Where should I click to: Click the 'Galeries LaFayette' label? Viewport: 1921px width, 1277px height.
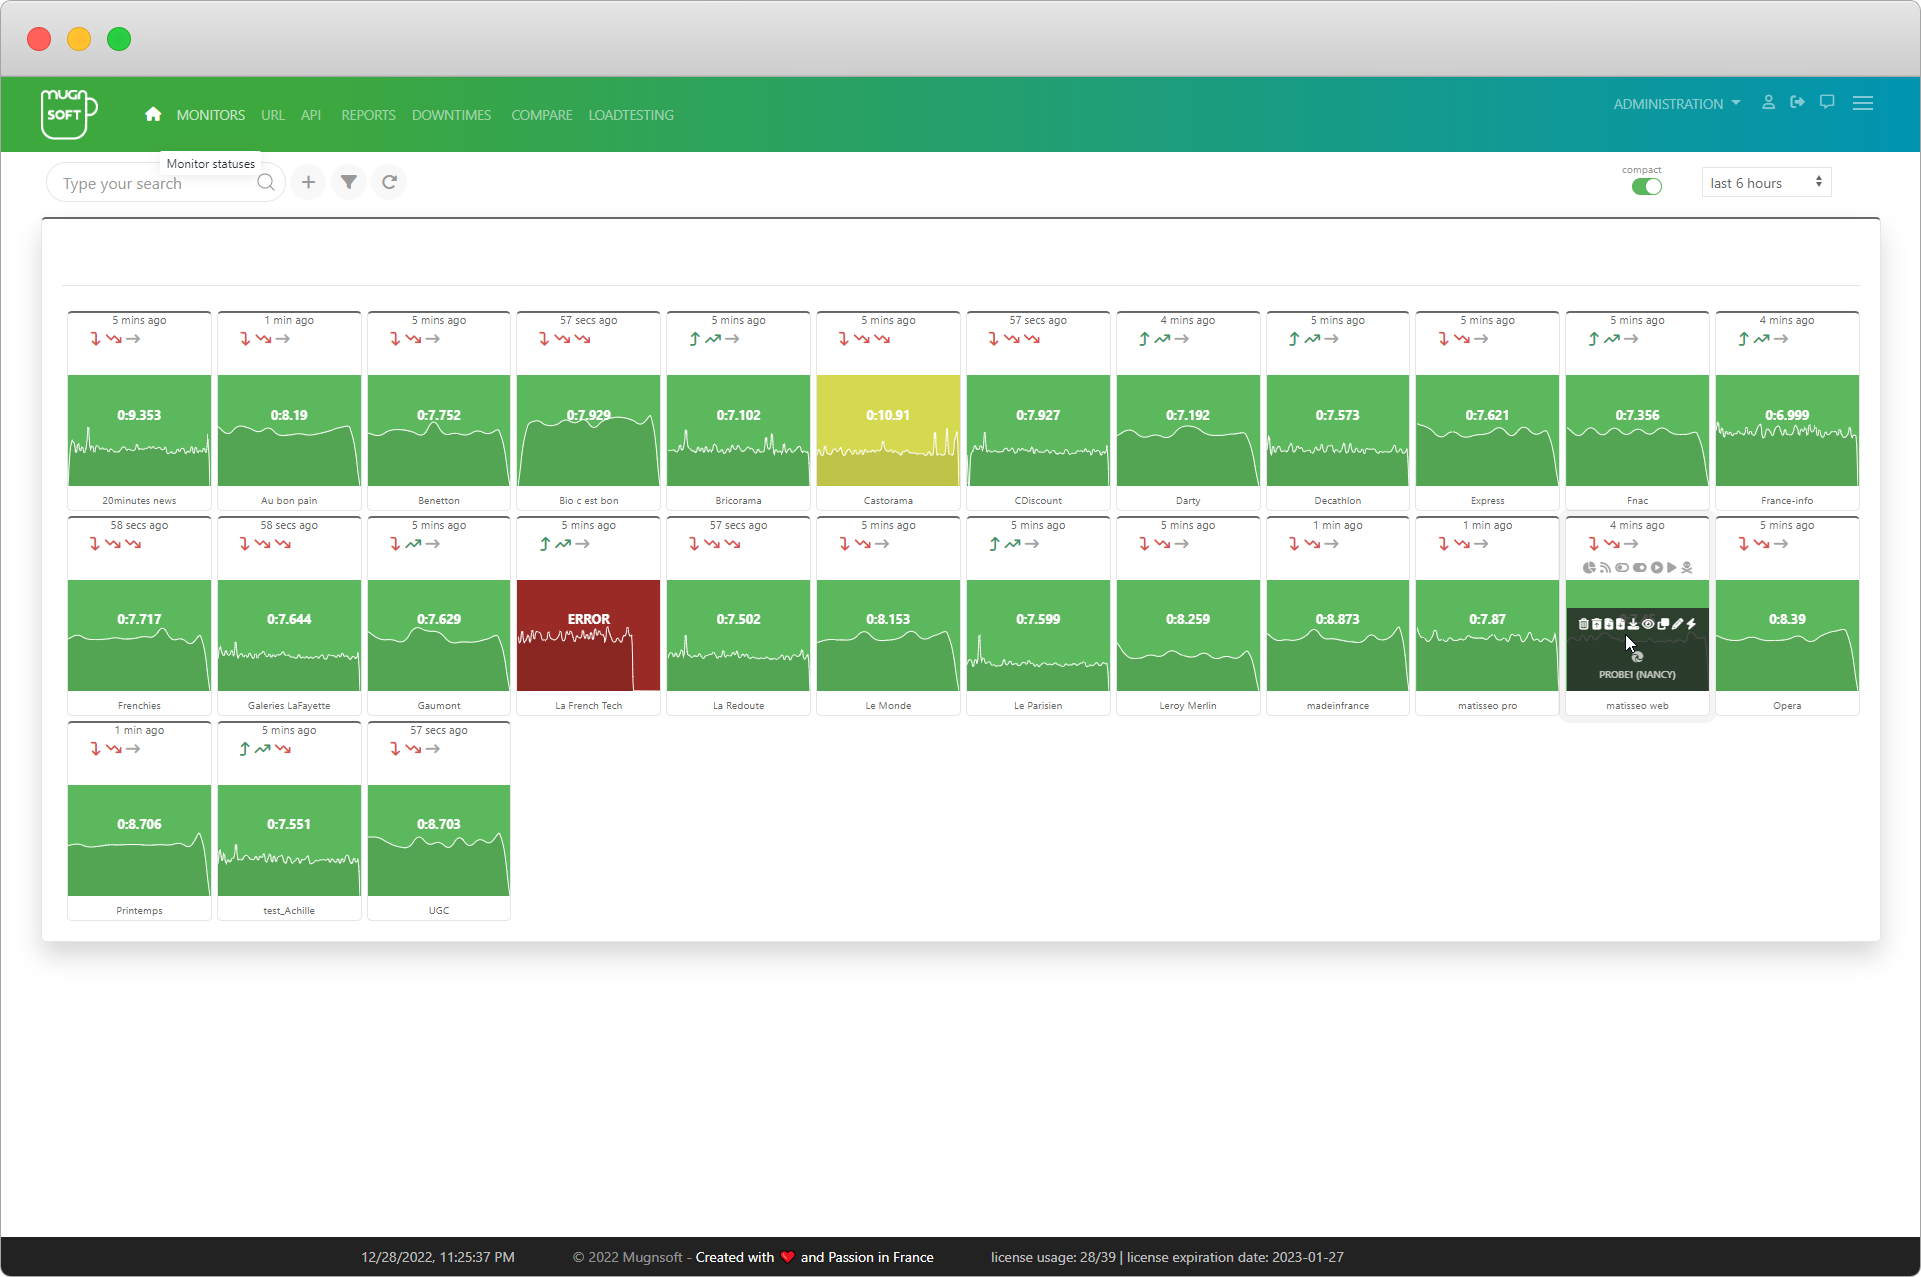pos(289,706)
